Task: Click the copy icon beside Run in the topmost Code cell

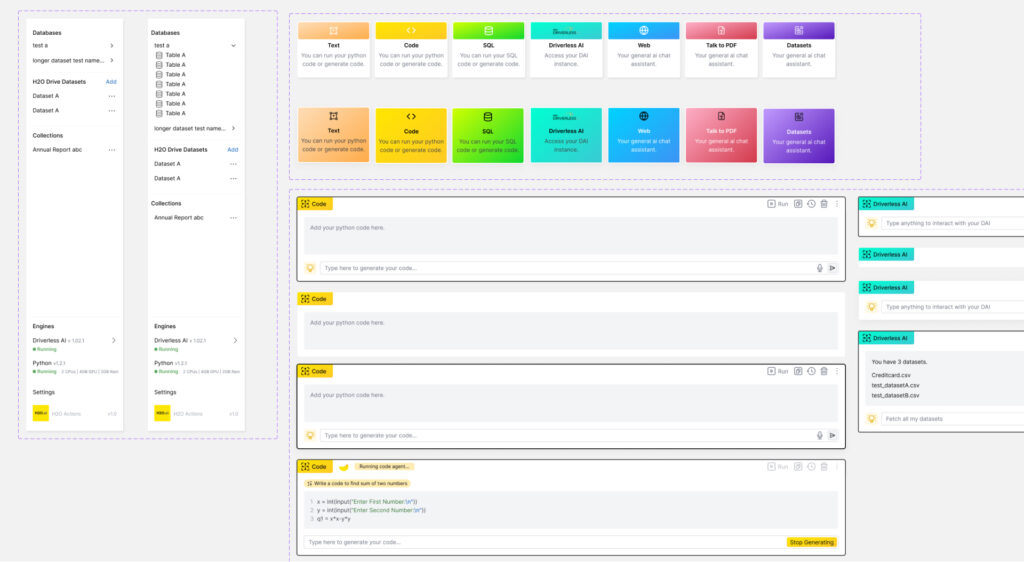Action: pos(798,204)
